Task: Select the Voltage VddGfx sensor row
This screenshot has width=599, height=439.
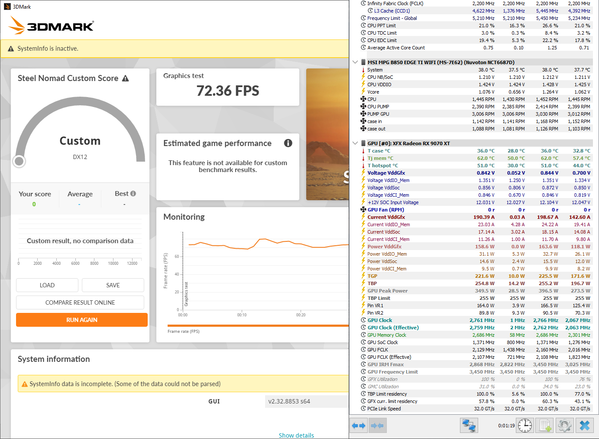Action: point(476,173)
